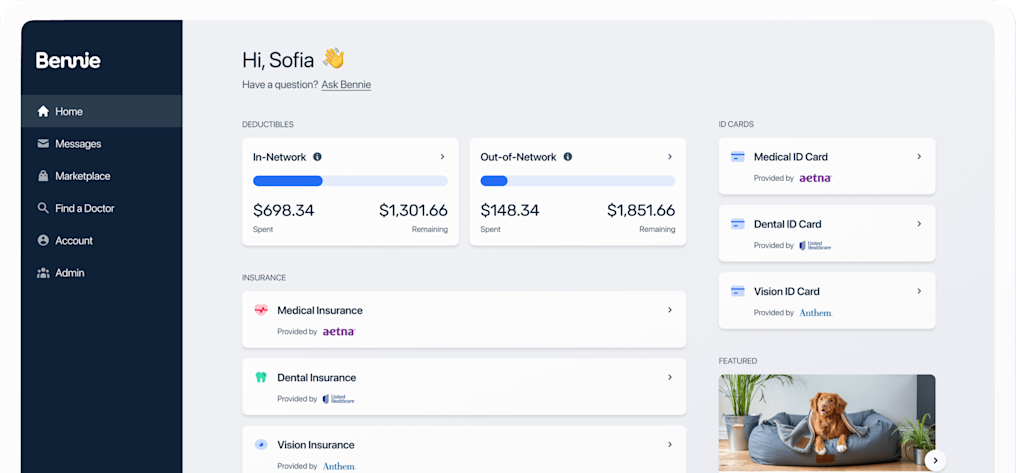Image resolution: width=1016 pixels, height=473 pixels.
Task: Click the In-Network deductible progress bar
Action: [x=350, y=181]
